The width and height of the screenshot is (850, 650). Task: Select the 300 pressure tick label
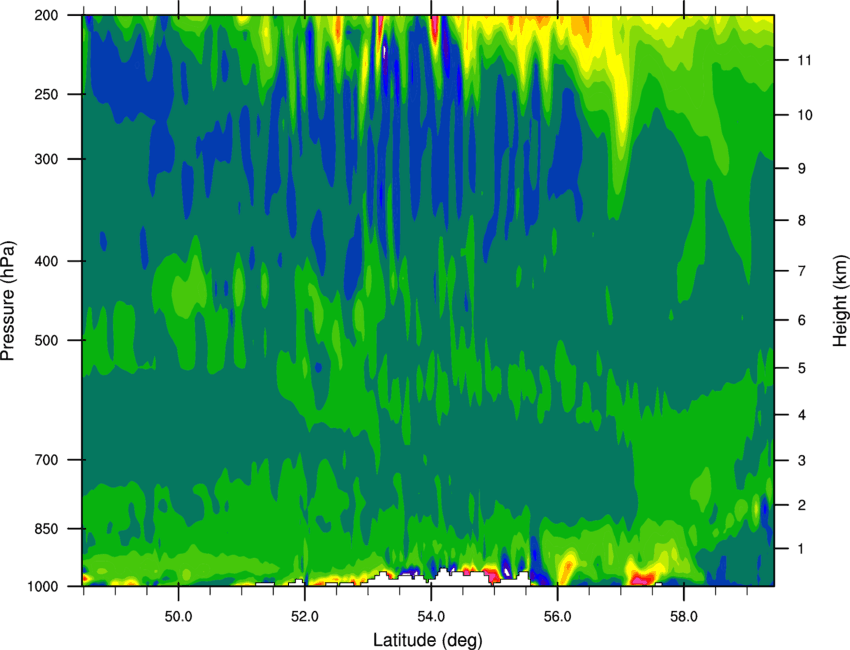(47, 159)
